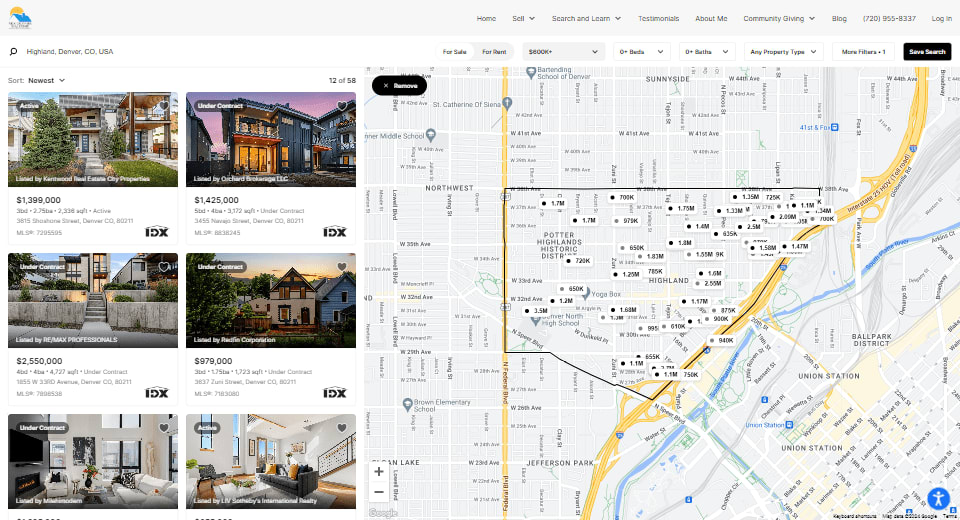The height and width of the screenshot is (520, 960).
Task: Click the Save Search button
Action: [927, 52]
